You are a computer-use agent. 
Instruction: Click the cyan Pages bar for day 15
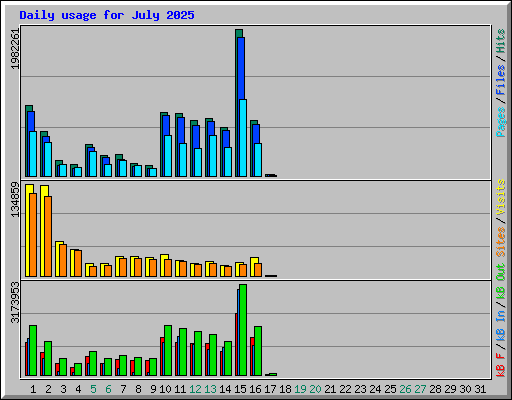coord(243,138)
